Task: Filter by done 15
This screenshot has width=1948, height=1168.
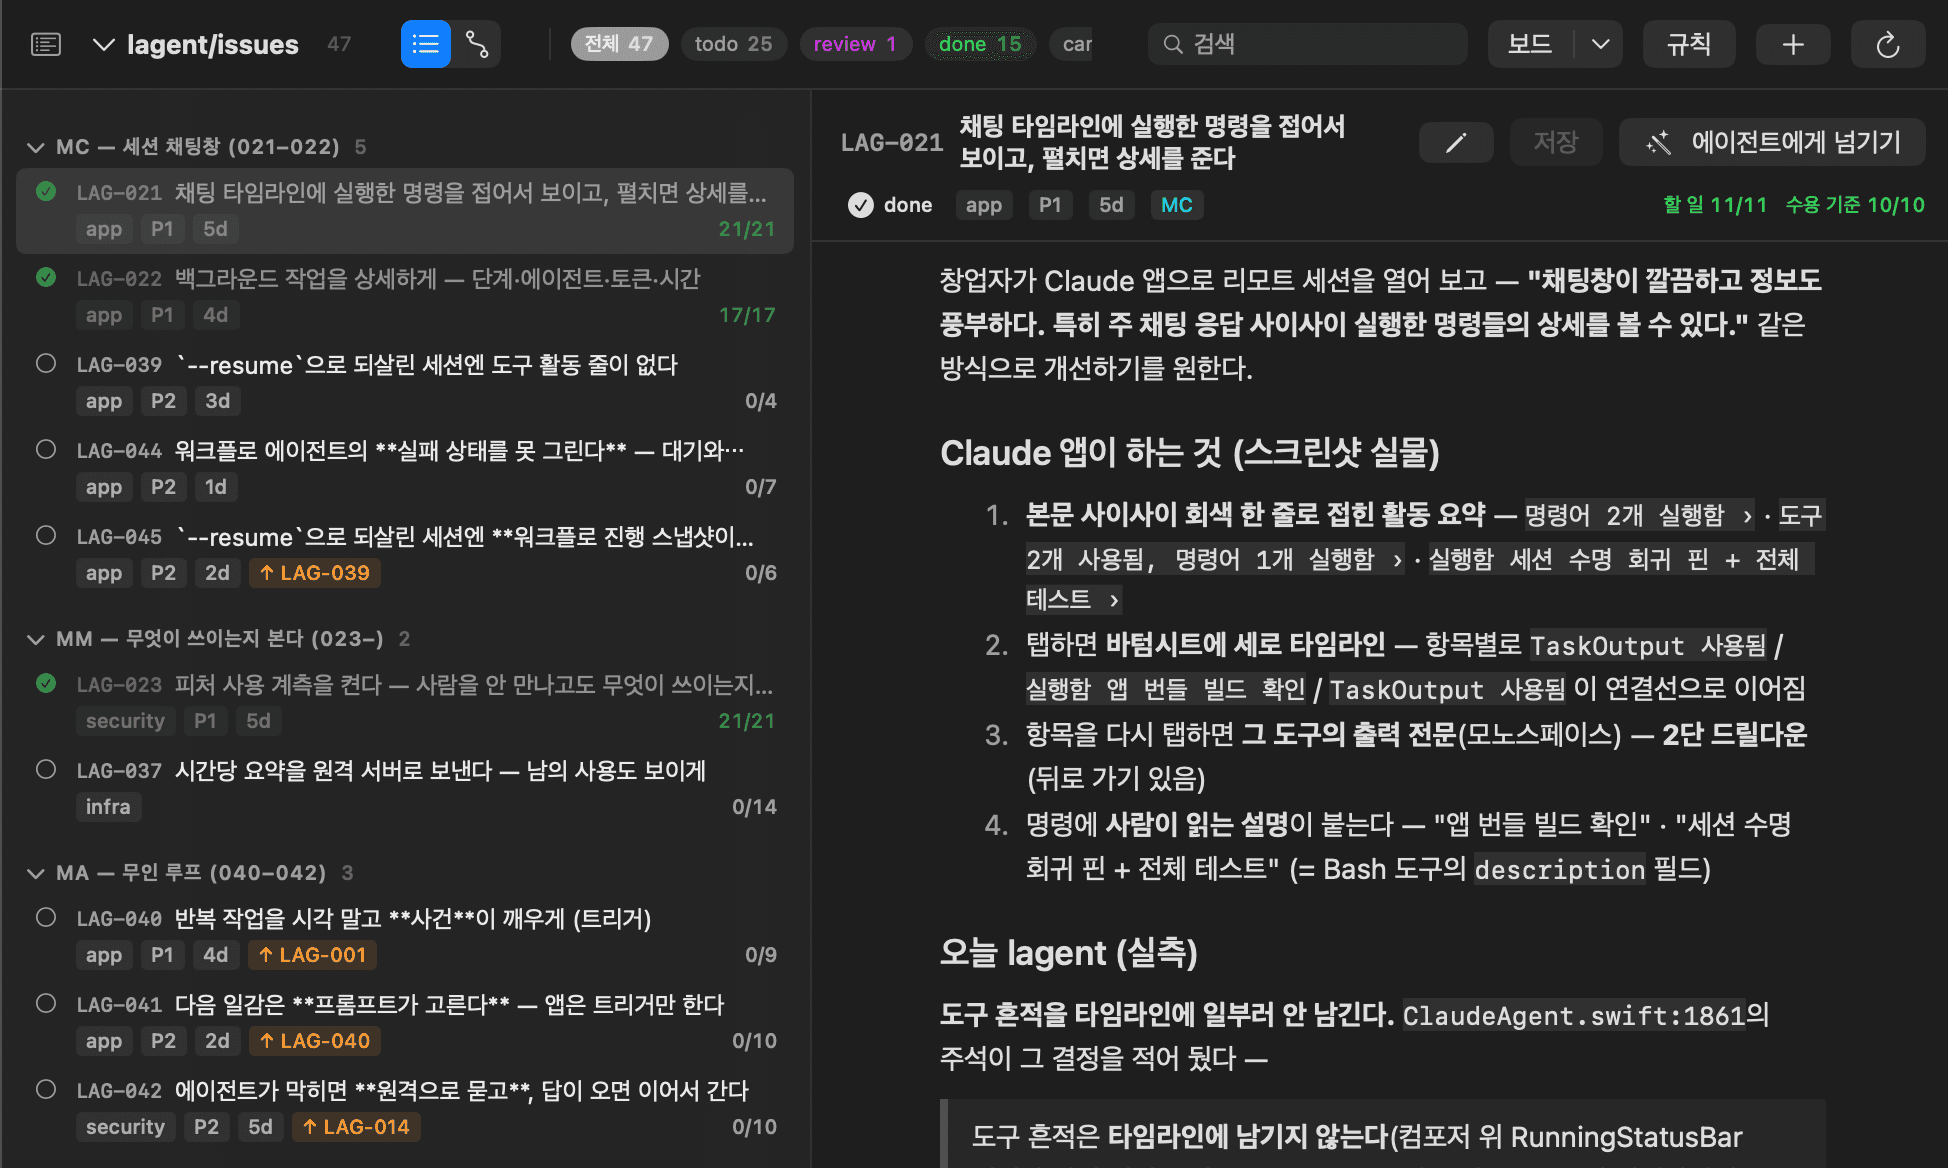Action: pyautogui.click(x=980, y=44)
